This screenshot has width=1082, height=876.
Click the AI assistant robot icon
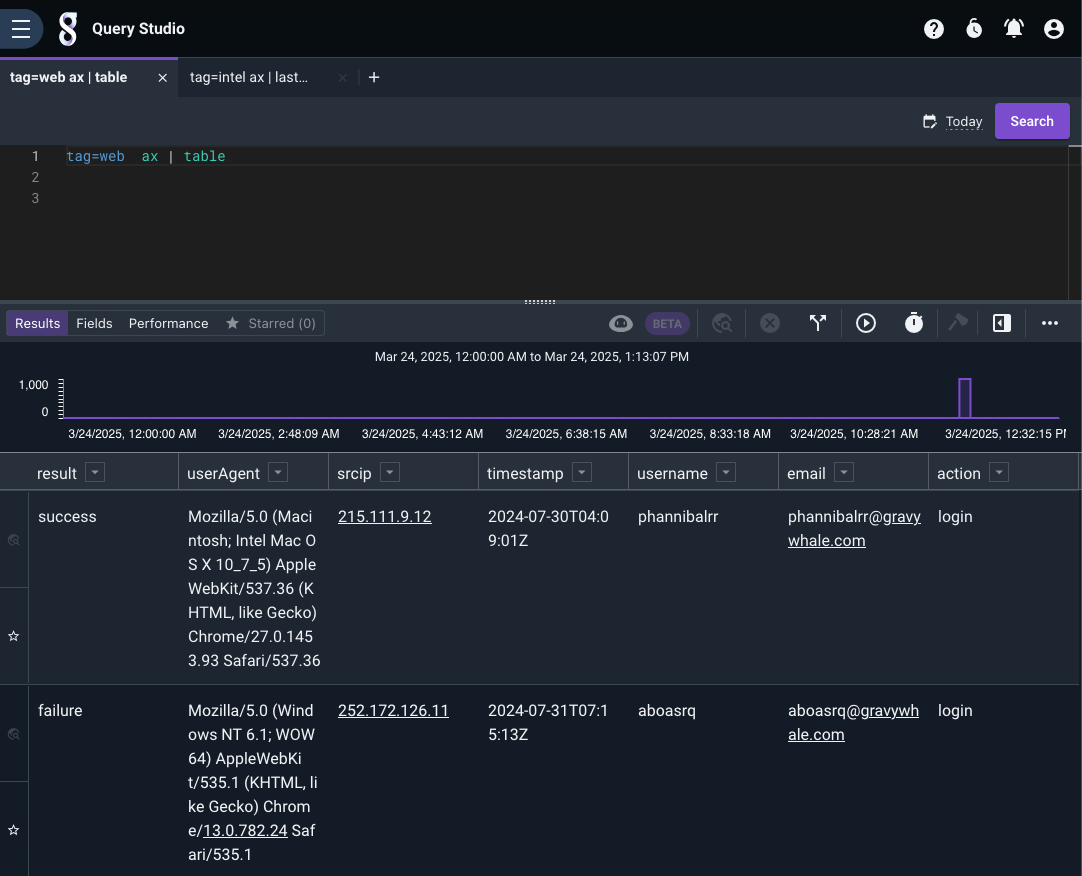(620, 324)
